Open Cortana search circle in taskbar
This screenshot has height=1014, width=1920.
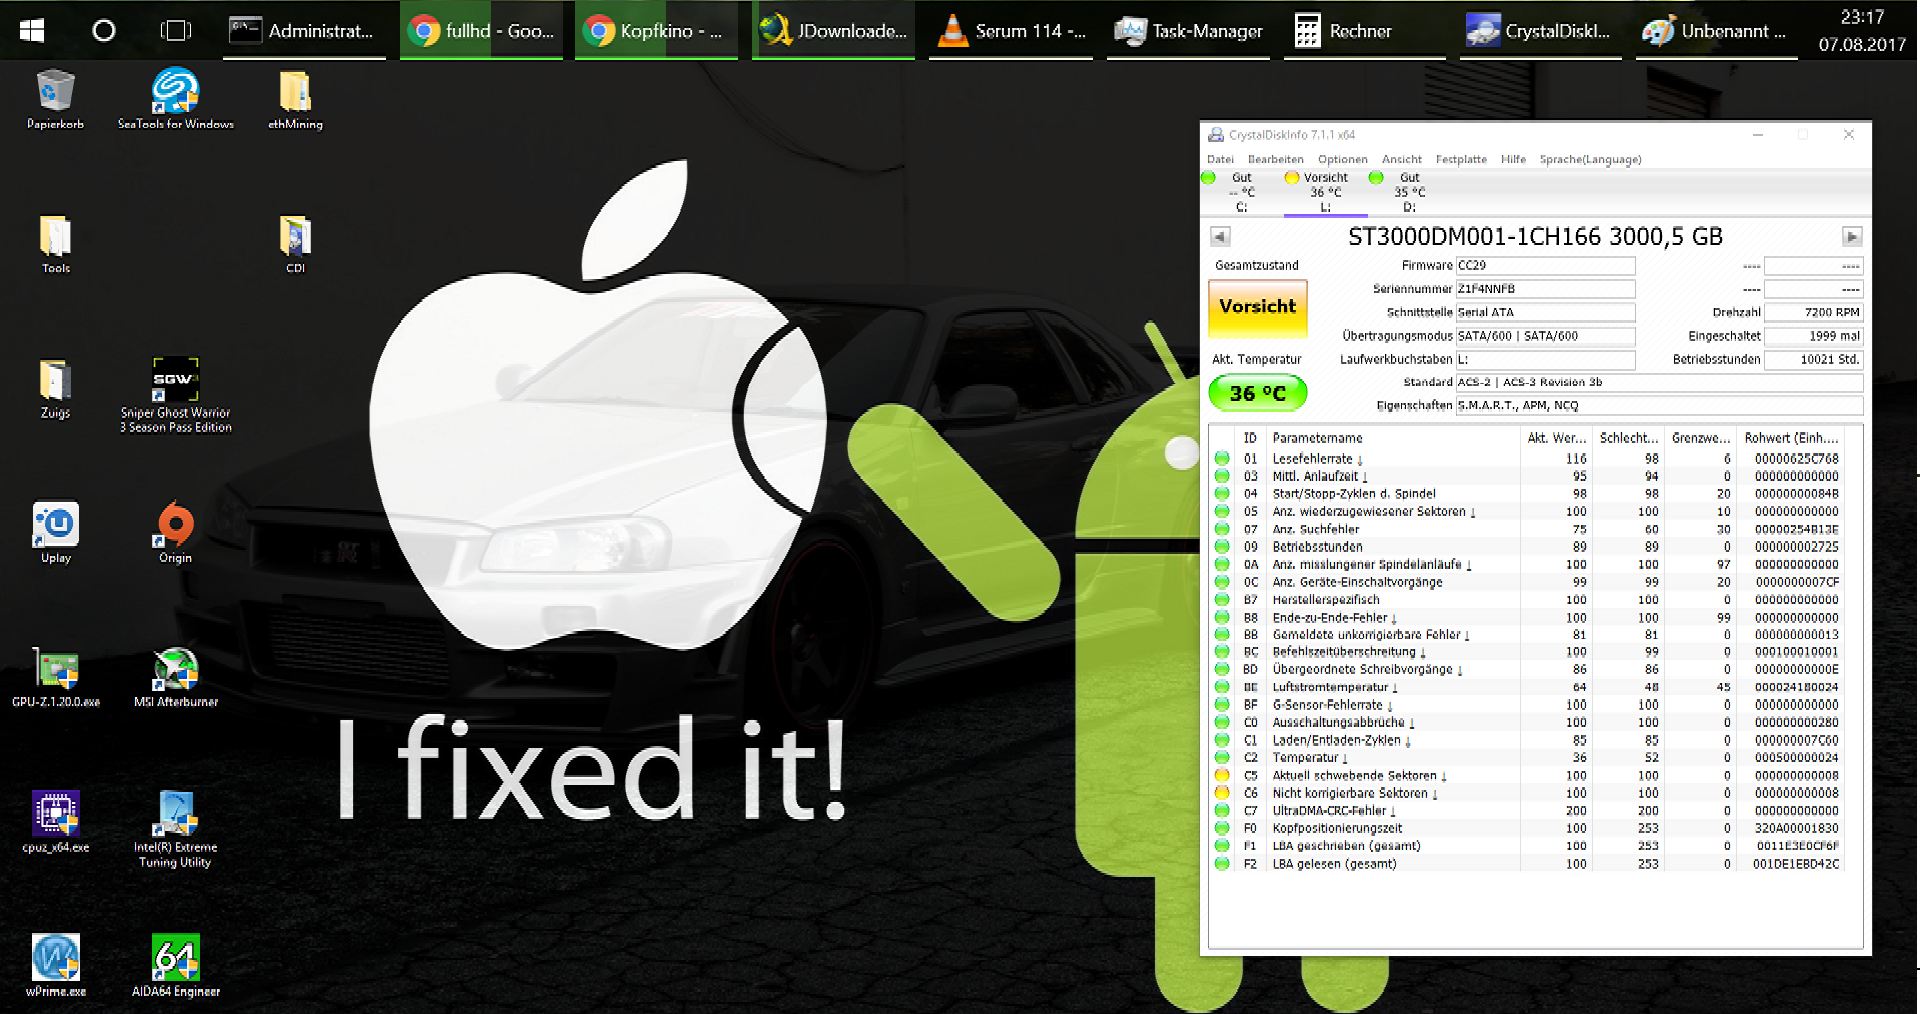coord(104,30)
